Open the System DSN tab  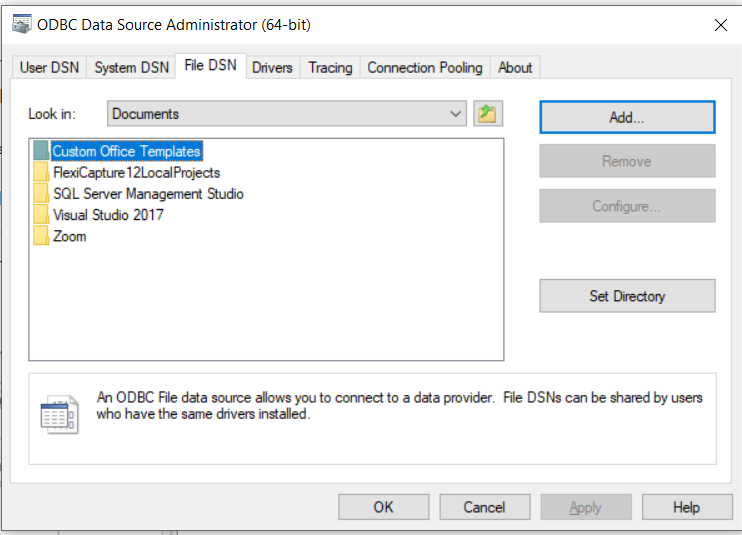tap(131, 68)
